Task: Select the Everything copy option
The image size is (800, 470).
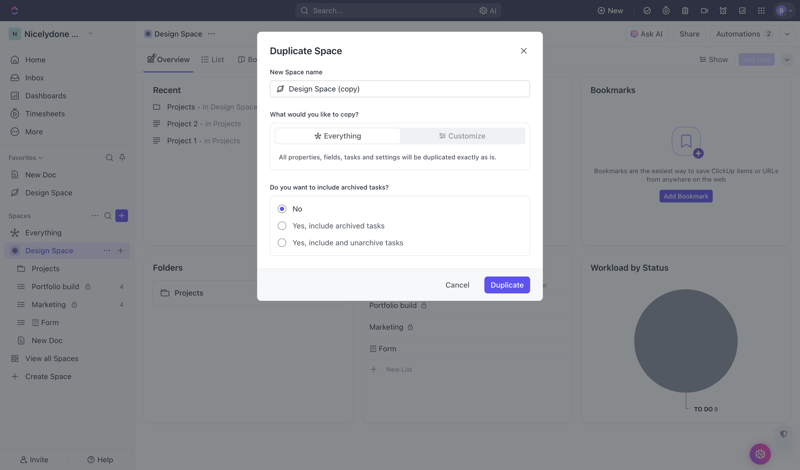Action: tap(338, 136)
